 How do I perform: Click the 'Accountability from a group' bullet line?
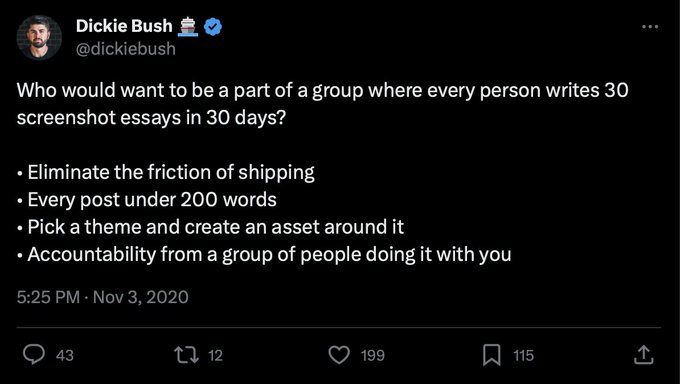[264, 255]
